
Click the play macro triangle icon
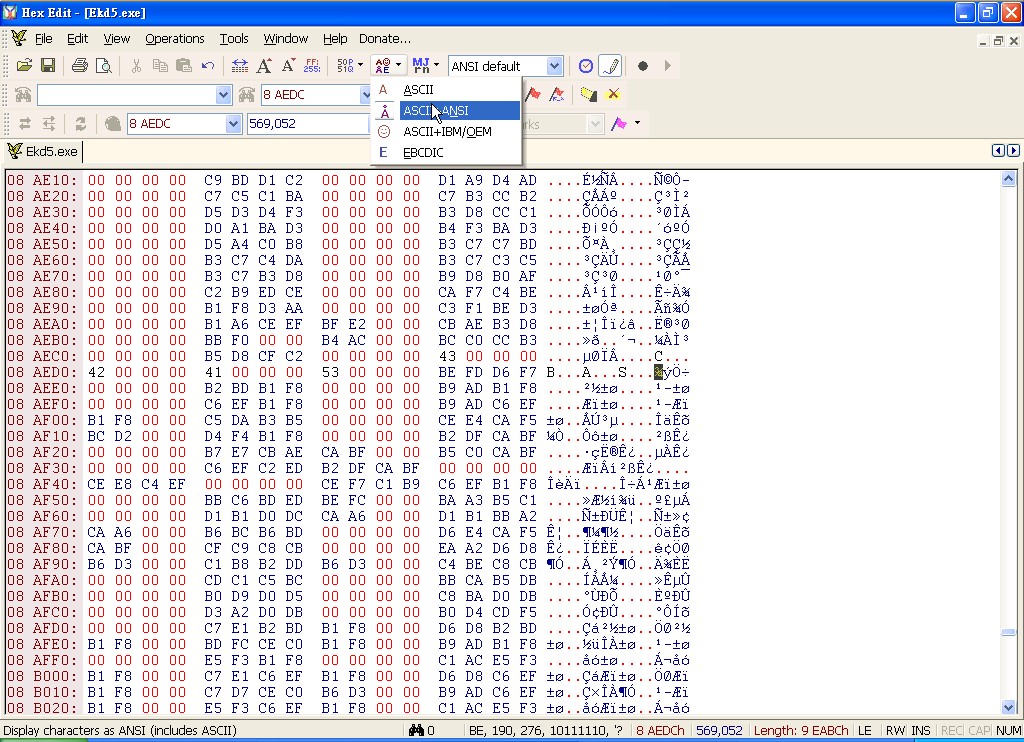pyautogui.click(x=667, y=65)
